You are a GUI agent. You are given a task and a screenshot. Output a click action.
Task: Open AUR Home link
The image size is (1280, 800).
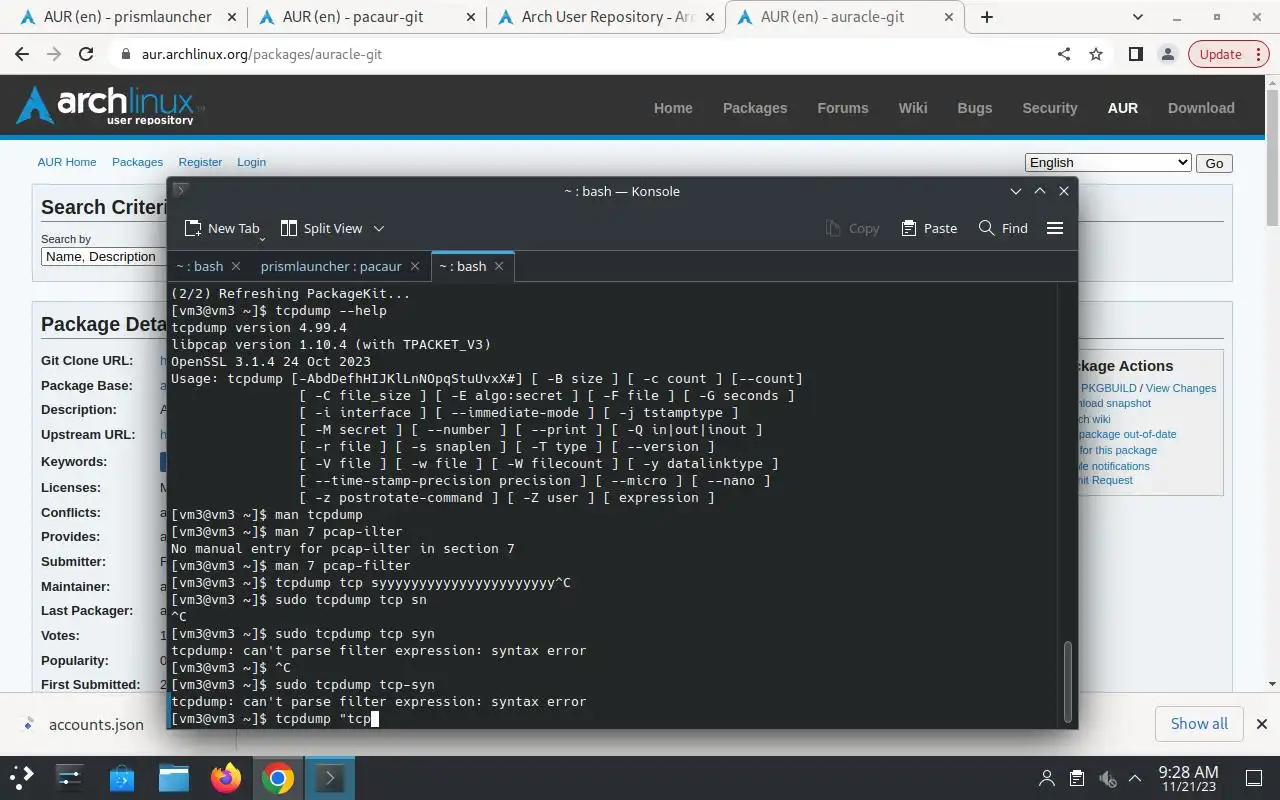coord(67,162)
